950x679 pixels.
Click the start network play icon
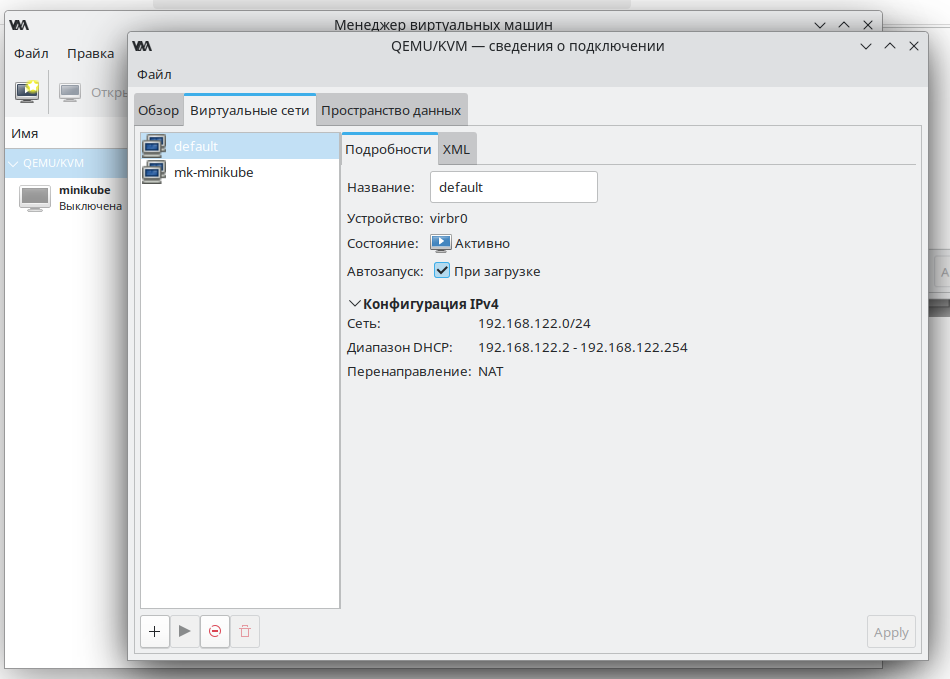tap(185, 631)
